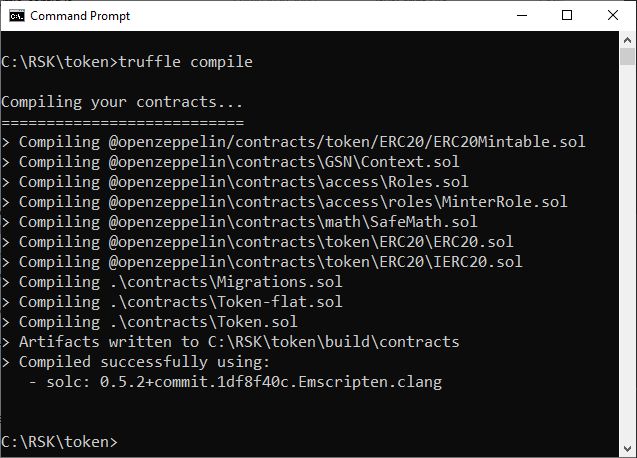Click the 'truffle compile' command line
Screen dimensions: 637x458
tap(127, 62)
